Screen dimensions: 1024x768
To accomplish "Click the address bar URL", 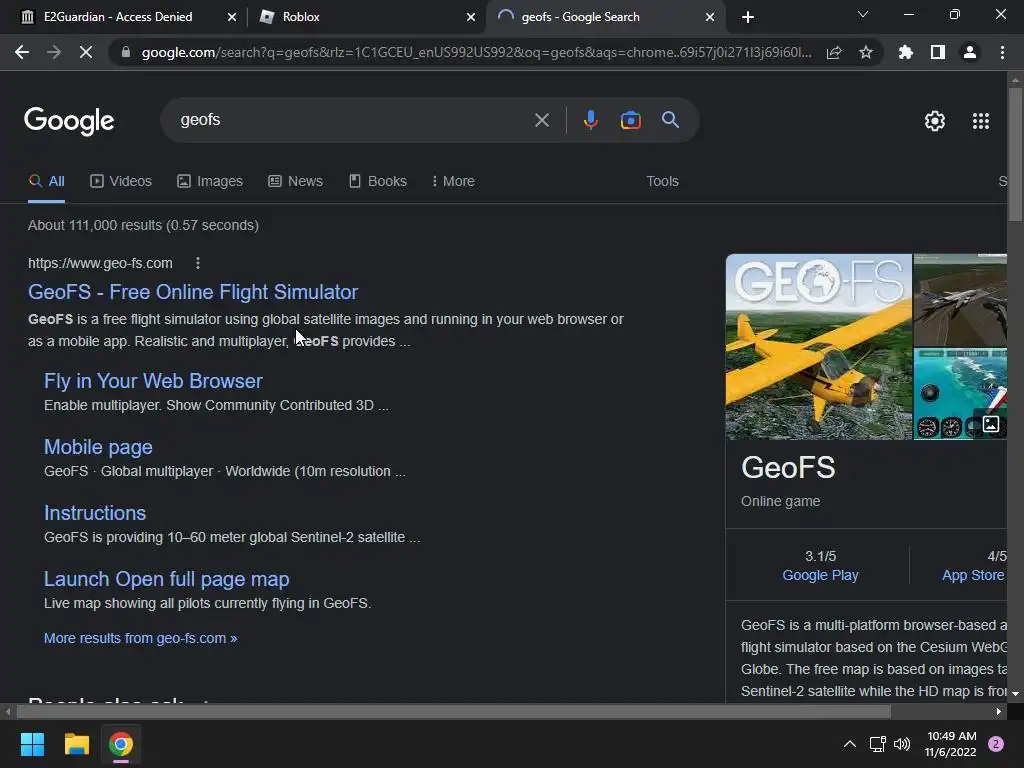I will coord(476,52).
